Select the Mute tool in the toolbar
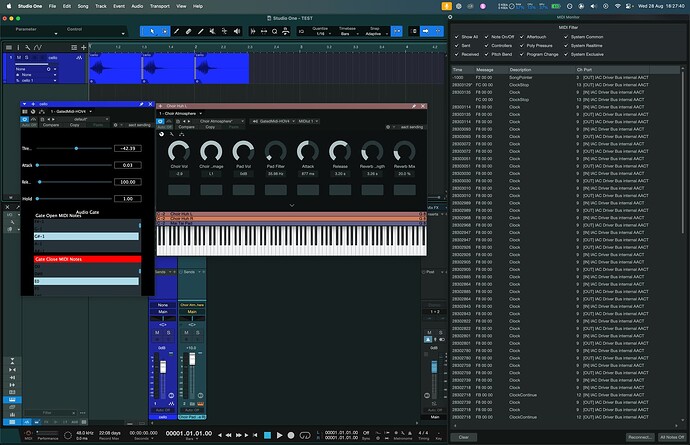The image size is (690, 445). pyautogui.click(x=213, y=31)
